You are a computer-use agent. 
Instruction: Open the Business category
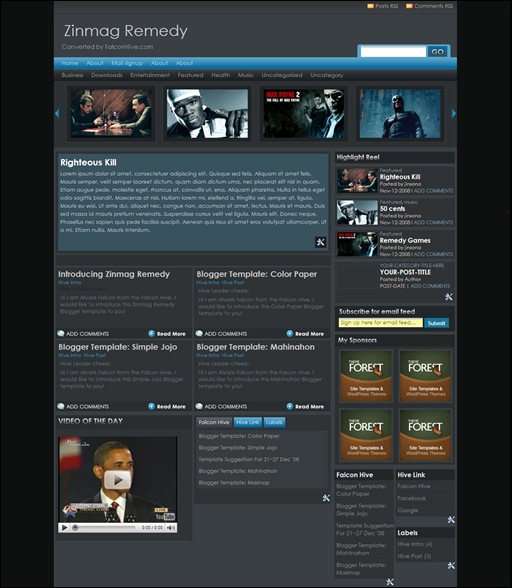pyautogui.click(x=72, y=75)
